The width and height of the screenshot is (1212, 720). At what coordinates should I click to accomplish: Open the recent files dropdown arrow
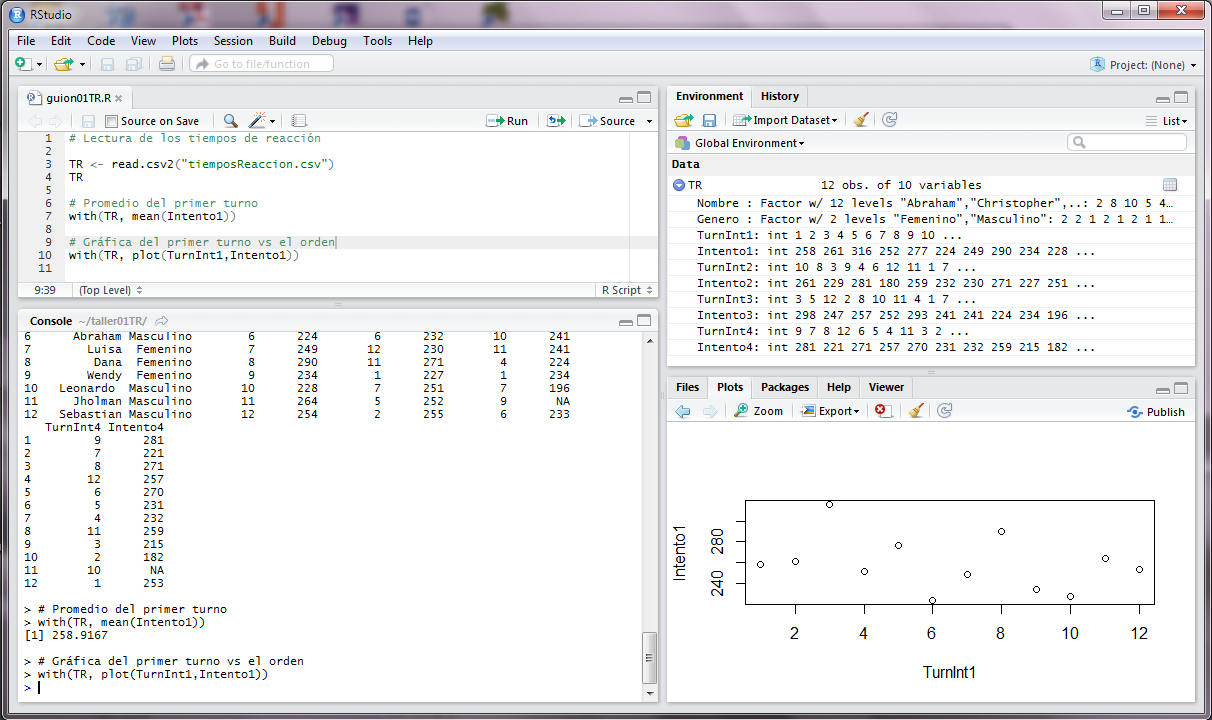pos(82,65)
